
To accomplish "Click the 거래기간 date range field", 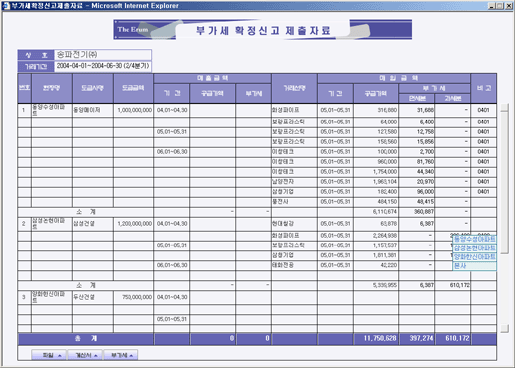I will [103, 66].
